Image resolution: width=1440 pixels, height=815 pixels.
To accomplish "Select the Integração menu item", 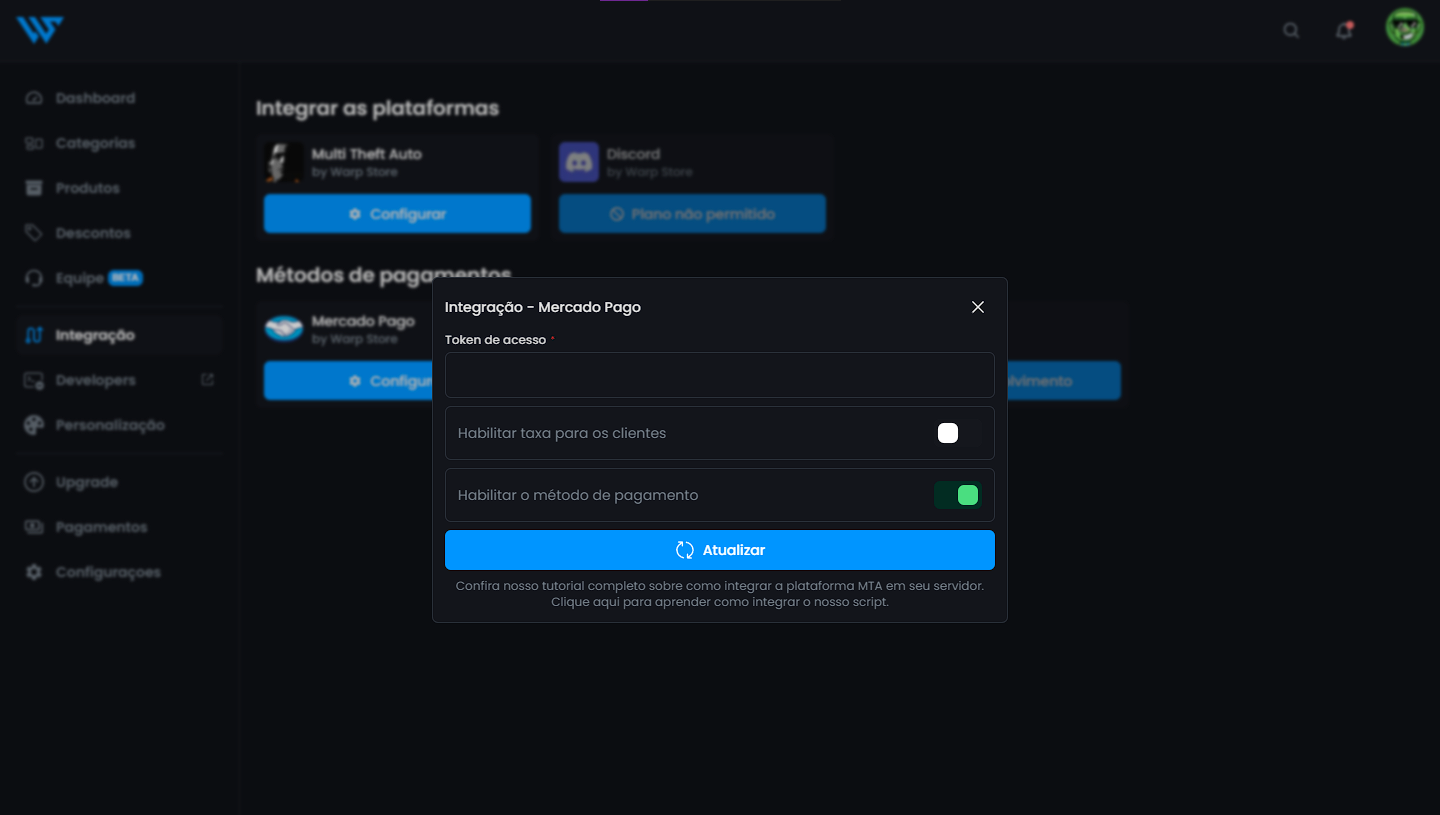I will click(119, 335).
